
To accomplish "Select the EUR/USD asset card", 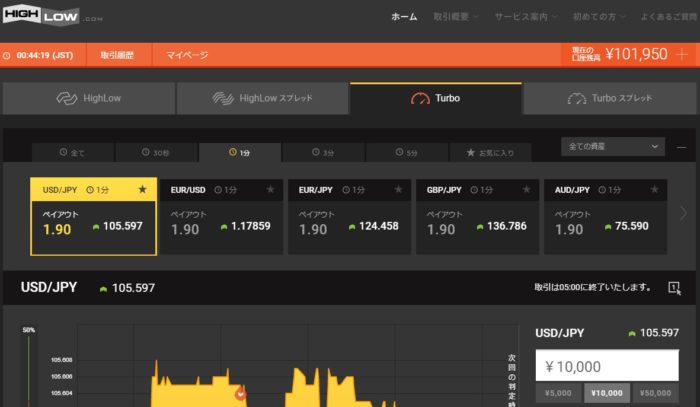I will tap(221, 216).
